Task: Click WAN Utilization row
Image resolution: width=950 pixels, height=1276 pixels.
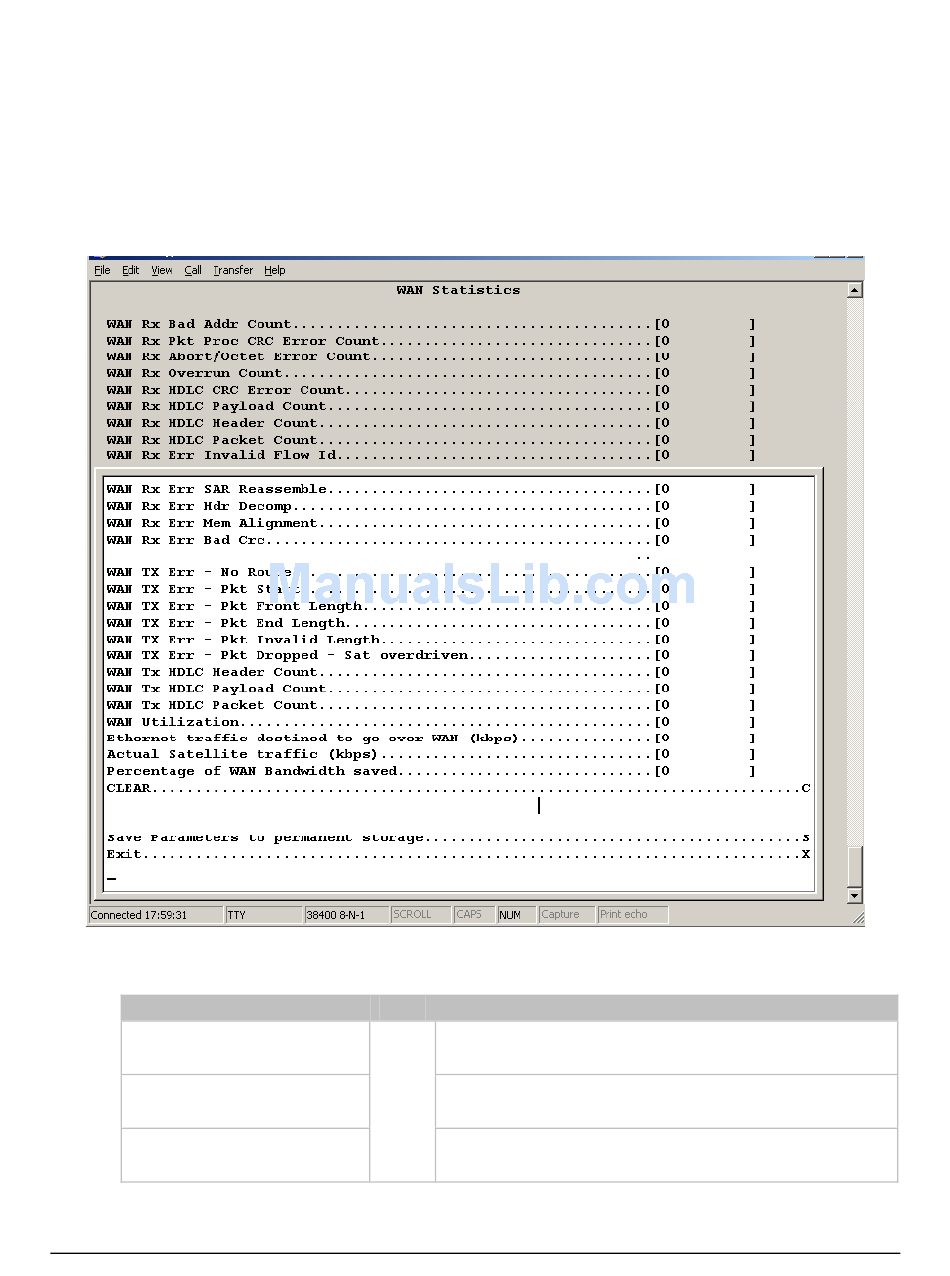Action: pos(431,722)
